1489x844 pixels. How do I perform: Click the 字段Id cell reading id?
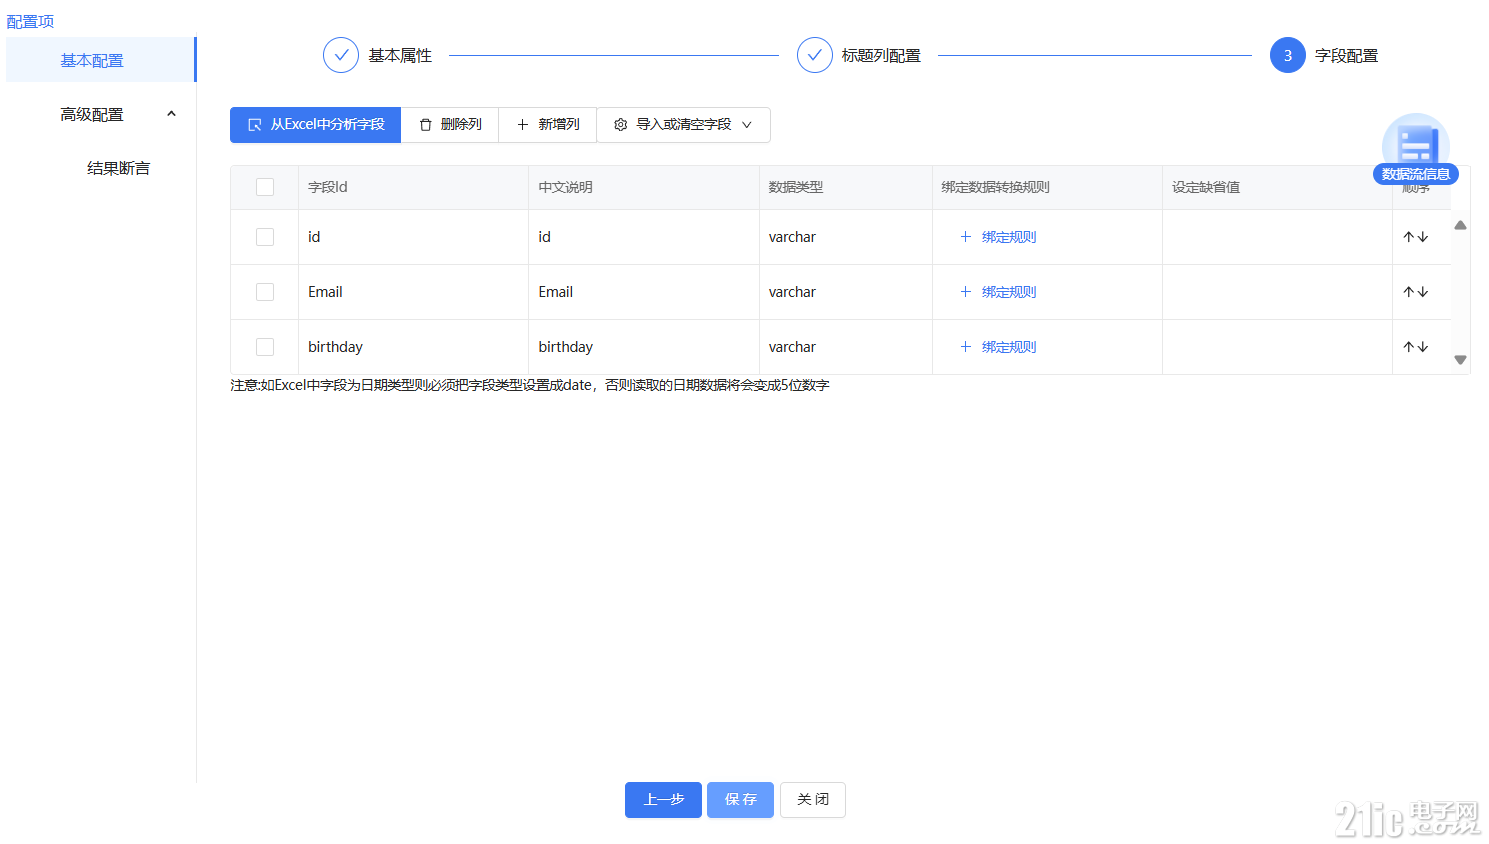pos(413,237)
